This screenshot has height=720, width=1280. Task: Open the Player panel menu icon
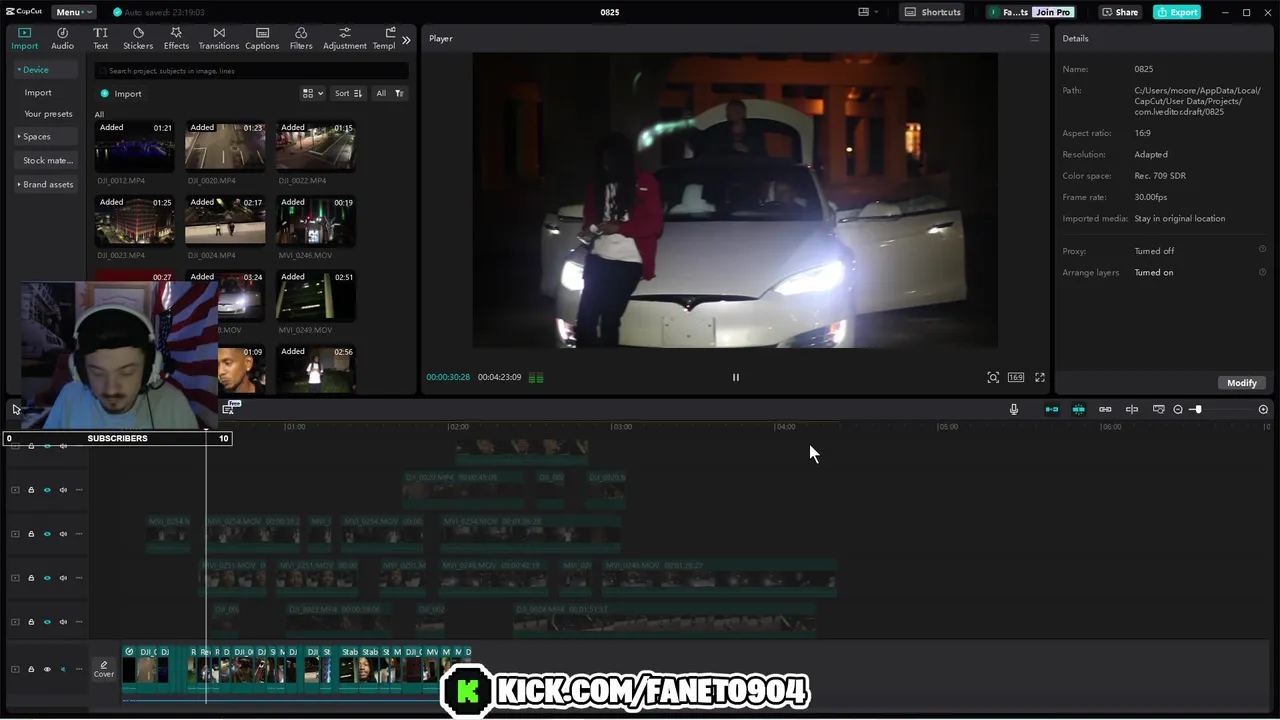click(x=1034, y=38)
